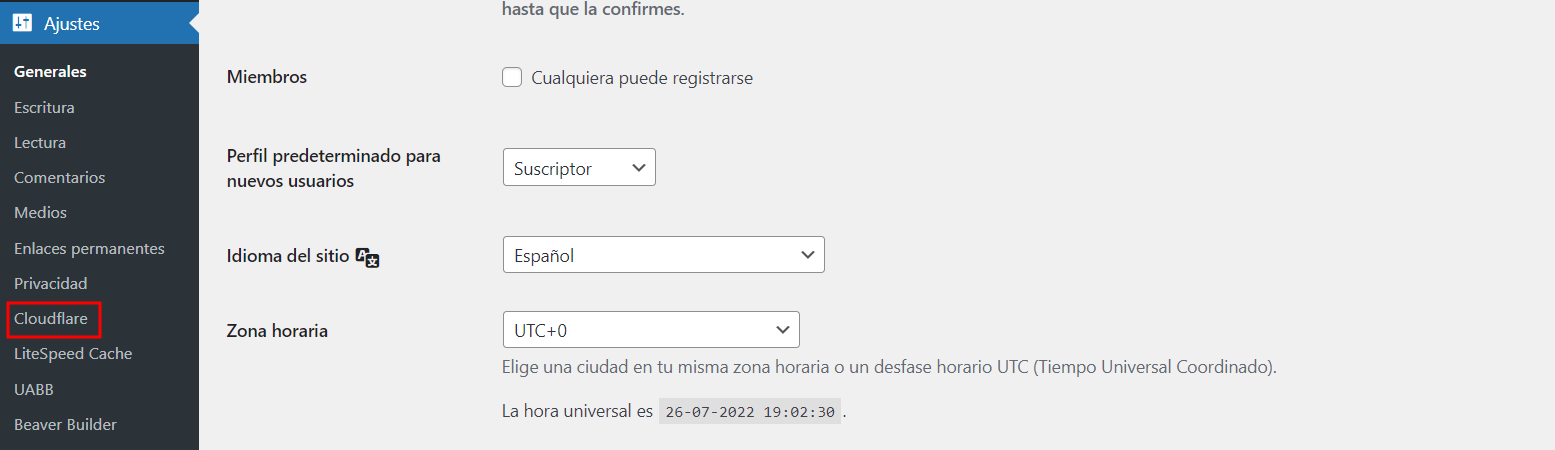Viewport: 1555px width, 450px height.
Task: Expand the Español site language dropdown
Action: coord(663,255)
